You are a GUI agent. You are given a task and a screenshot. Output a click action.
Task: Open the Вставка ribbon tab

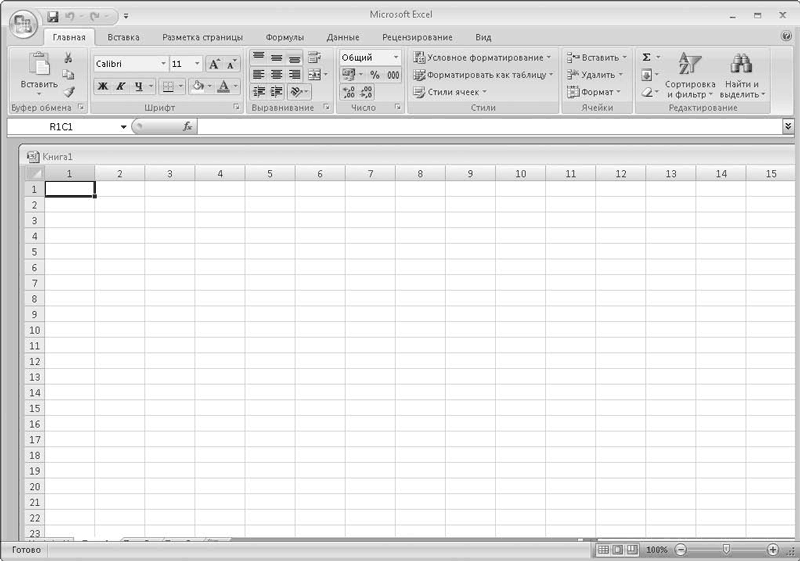click(x=123, y=37)
